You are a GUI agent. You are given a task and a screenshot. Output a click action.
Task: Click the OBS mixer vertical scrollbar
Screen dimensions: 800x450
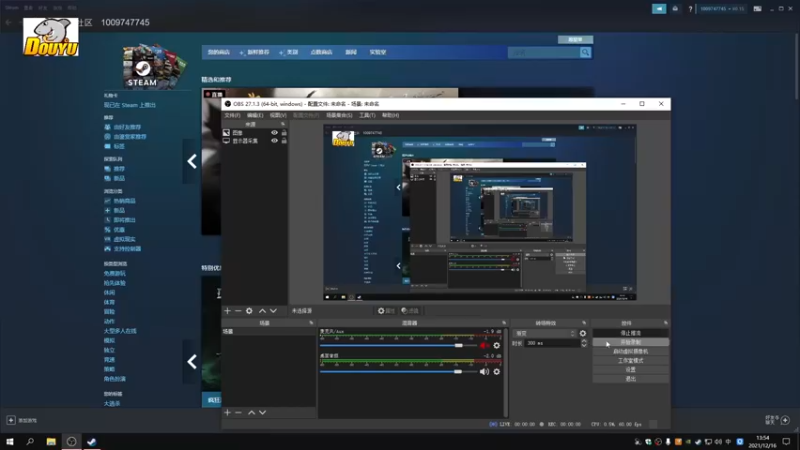click(506, 372)
